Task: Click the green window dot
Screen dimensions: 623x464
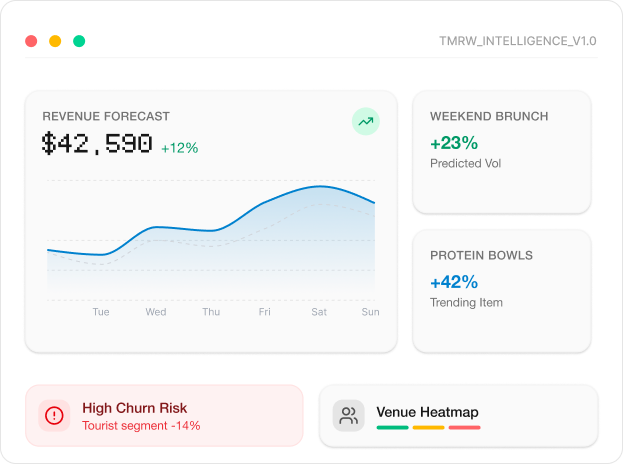Action: pyautogui.click(x=79, y=41)
